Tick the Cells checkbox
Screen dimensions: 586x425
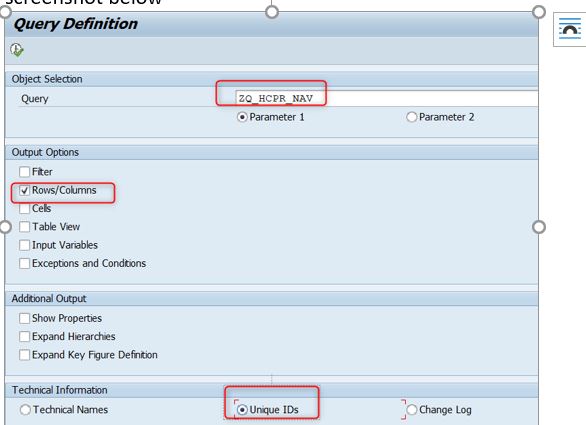click(24, 208)
